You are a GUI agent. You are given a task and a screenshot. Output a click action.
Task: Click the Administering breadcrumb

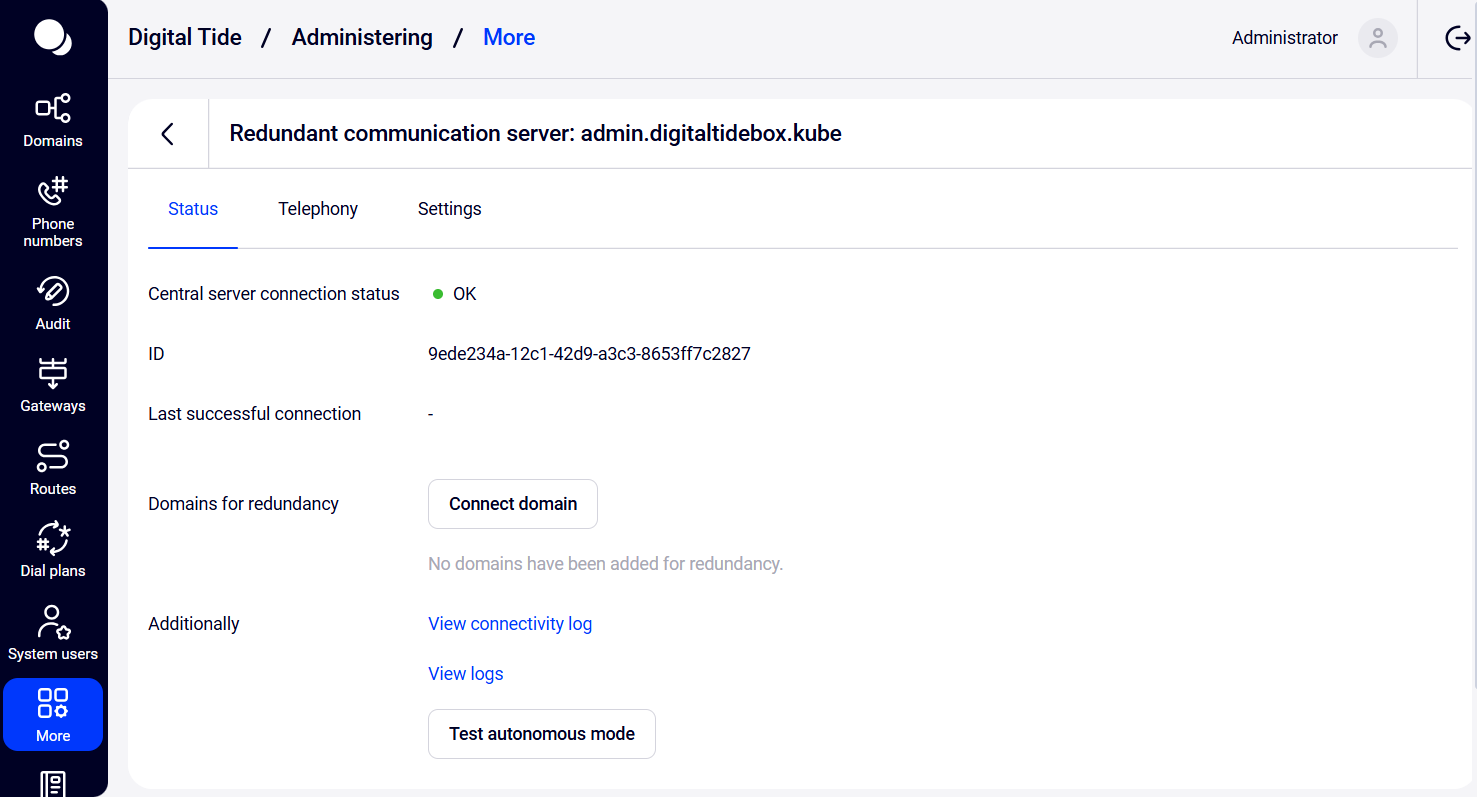pos(362,38)
